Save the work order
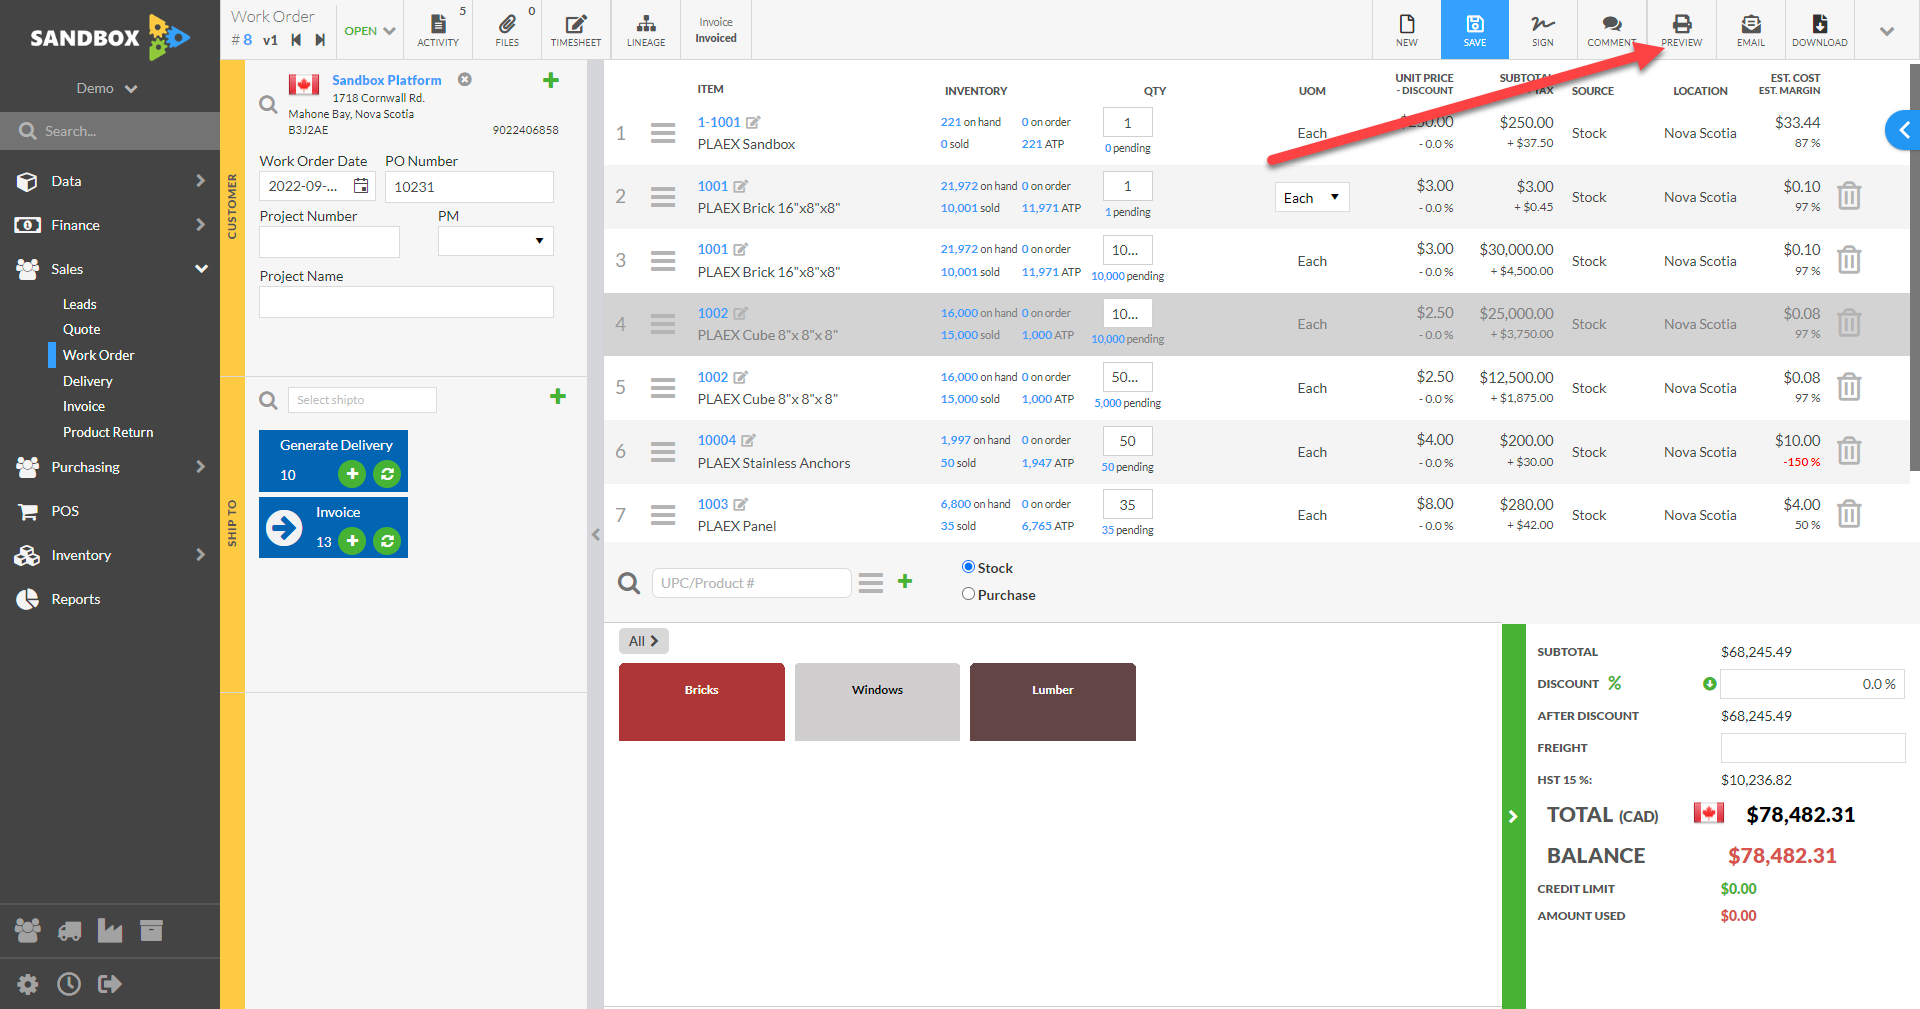The image size is (1920, 1009). pyautogui.click(x=1475, y=29)
